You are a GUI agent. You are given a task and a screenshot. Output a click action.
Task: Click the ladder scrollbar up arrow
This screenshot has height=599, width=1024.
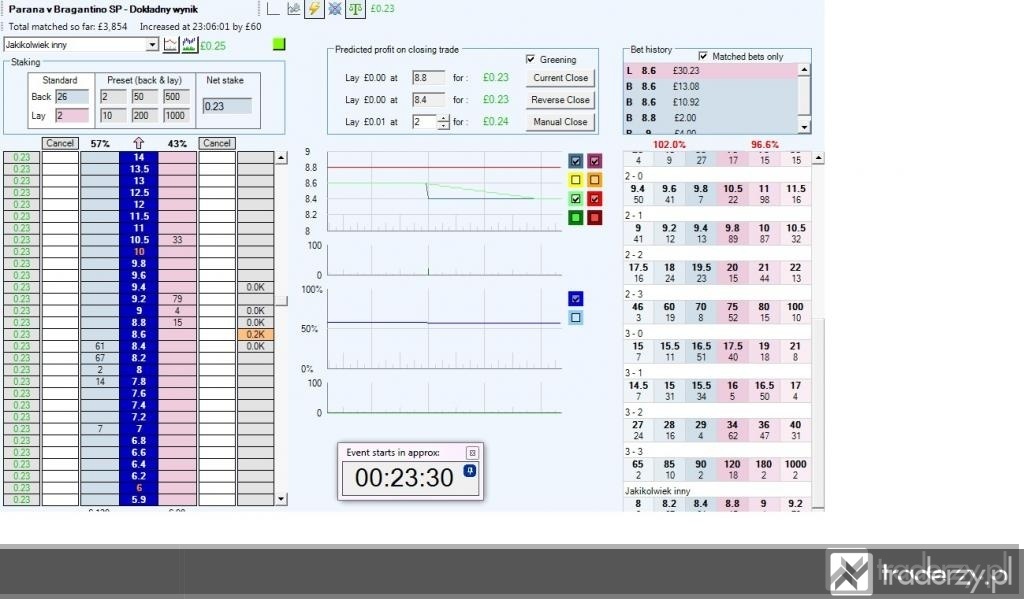point(281,157)
